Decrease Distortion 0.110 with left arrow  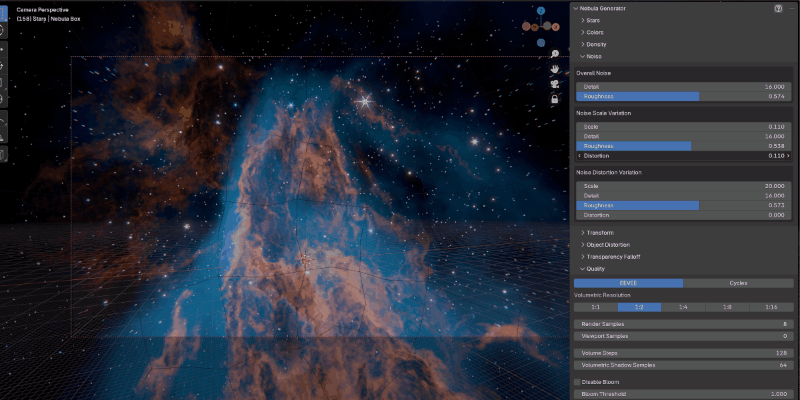click(x=579, y=156)
